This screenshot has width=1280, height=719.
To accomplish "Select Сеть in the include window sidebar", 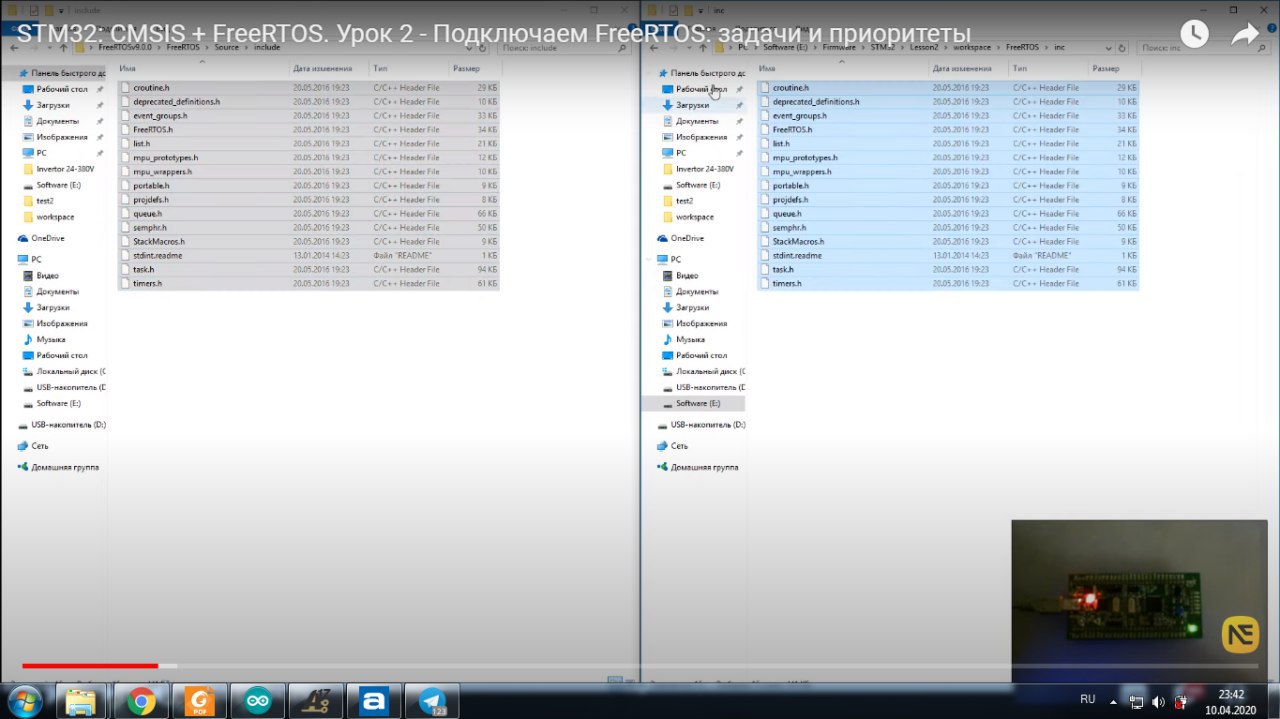I will pyautogui.click(x=39, y=446).
